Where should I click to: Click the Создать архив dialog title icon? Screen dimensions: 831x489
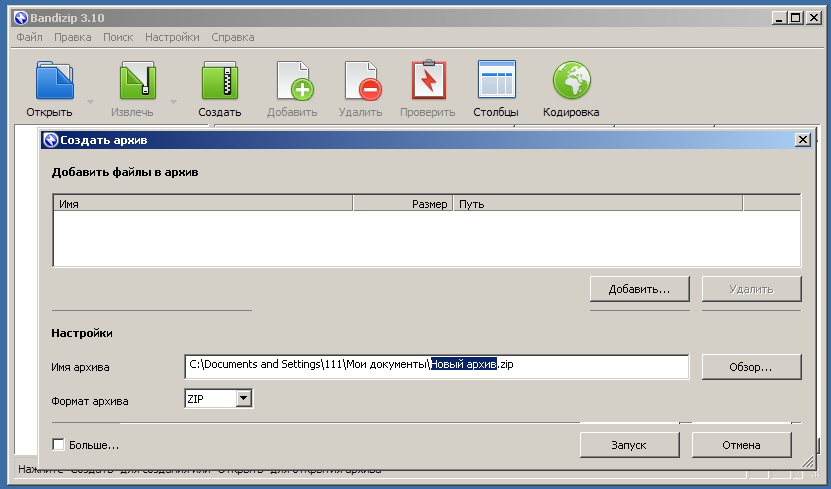[x=51, y=140]
